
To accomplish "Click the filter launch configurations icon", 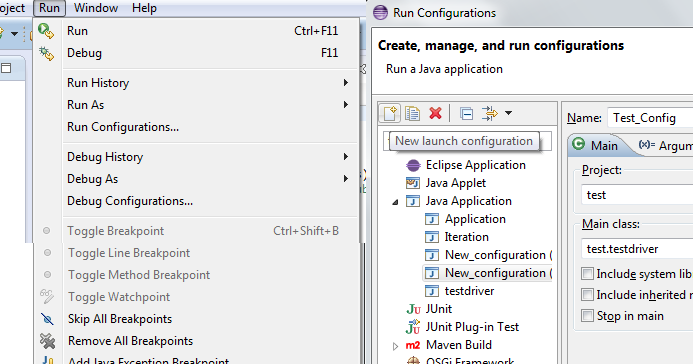I will coord(490,114).
